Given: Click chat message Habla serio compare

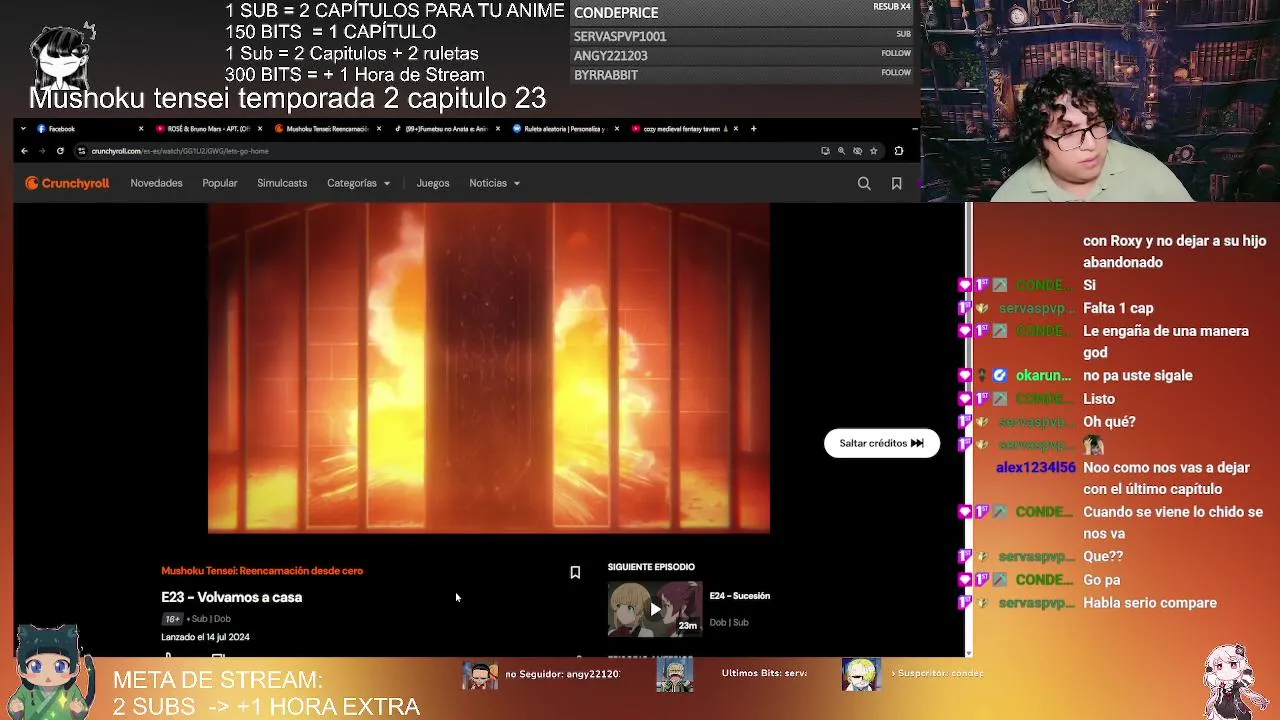Looking at the screenshot, I should 1150,603.
